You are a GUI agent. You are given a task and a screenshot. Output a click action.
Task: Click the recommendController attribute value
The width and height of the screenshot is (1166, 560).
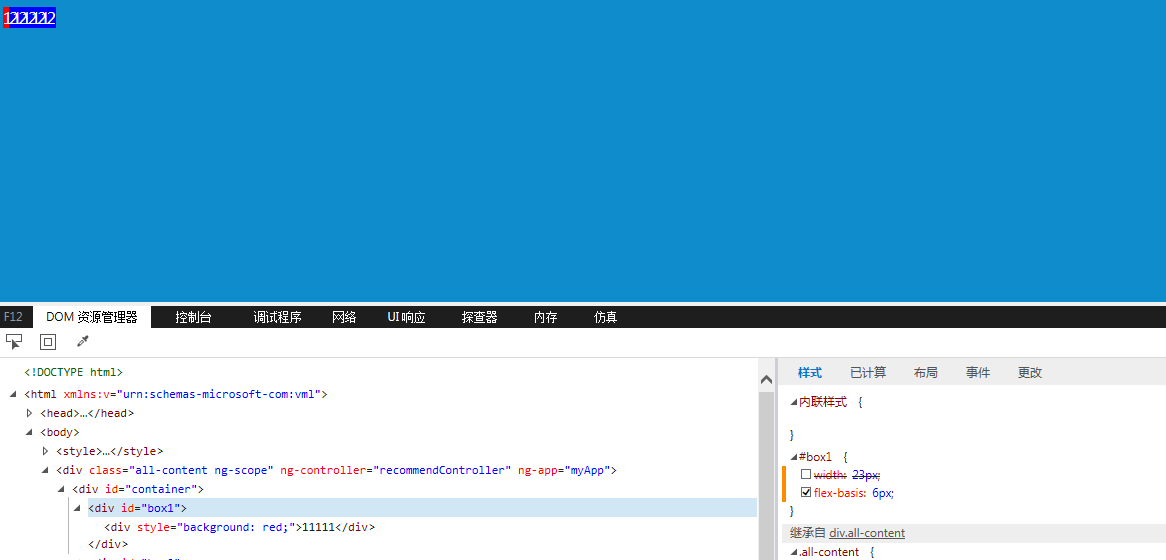coord(442,470)
